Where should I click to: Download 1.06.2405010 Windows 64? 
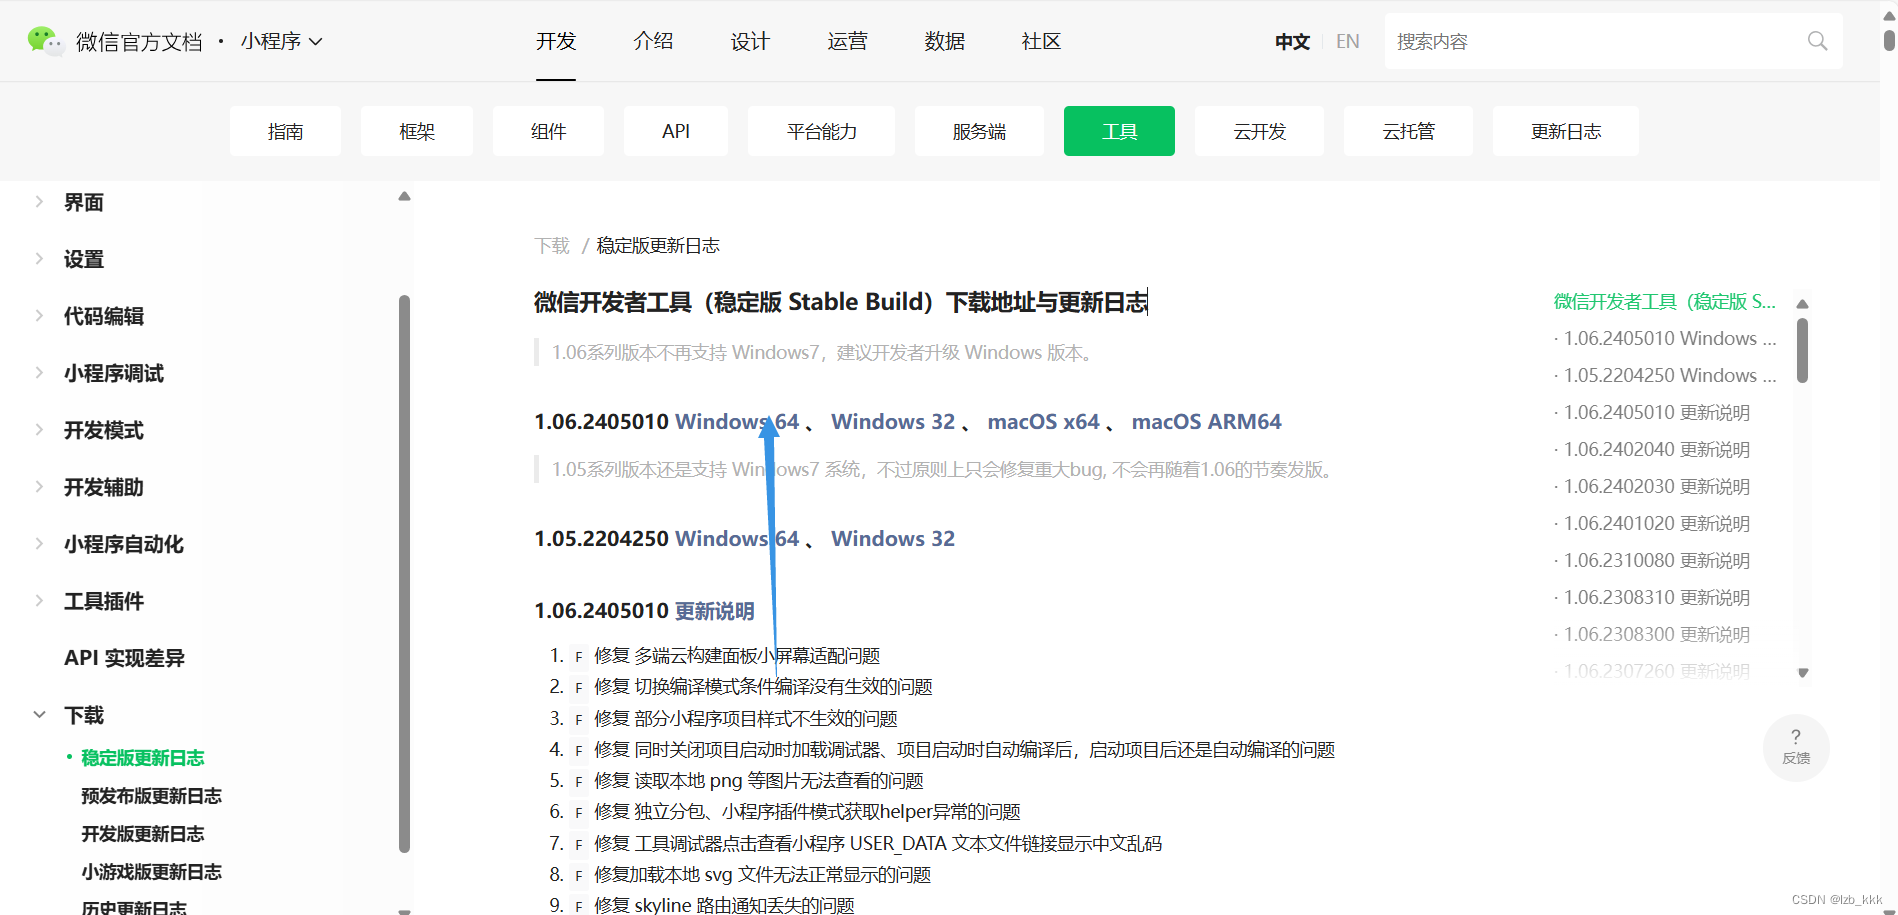(x=737, y=422)
